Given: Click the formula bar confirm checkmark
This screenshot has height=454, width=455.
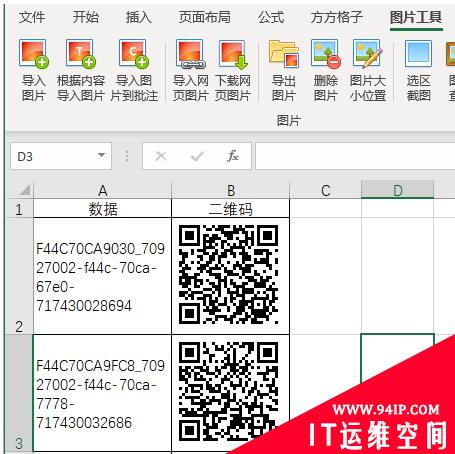Looking at the screenshot, I should [197, 156].
